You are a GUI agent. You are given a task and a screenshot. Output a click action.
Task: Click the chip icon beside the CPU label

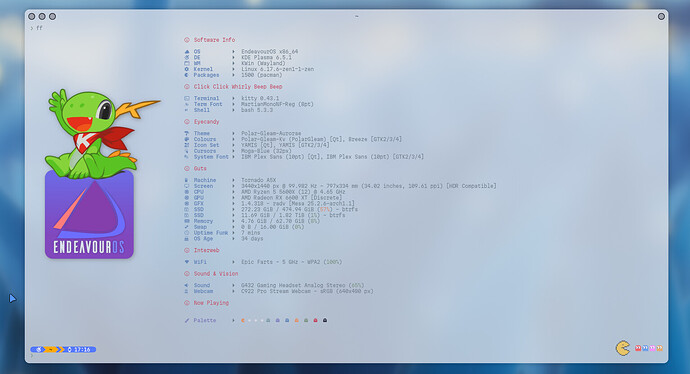tap(187, 192)
